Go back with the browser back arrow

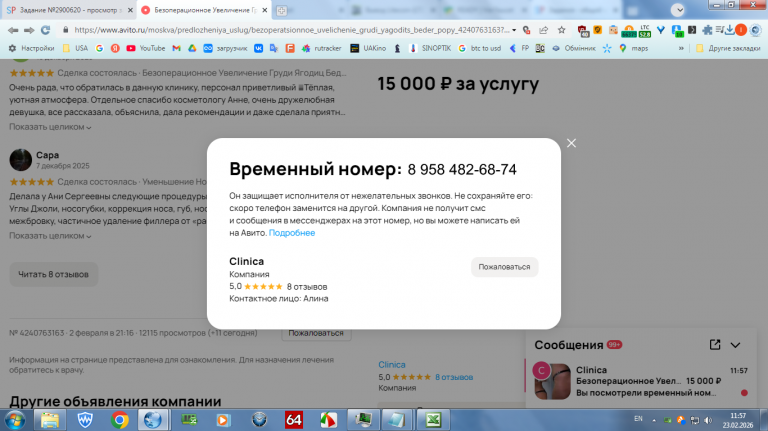click(x=13, y=30)
